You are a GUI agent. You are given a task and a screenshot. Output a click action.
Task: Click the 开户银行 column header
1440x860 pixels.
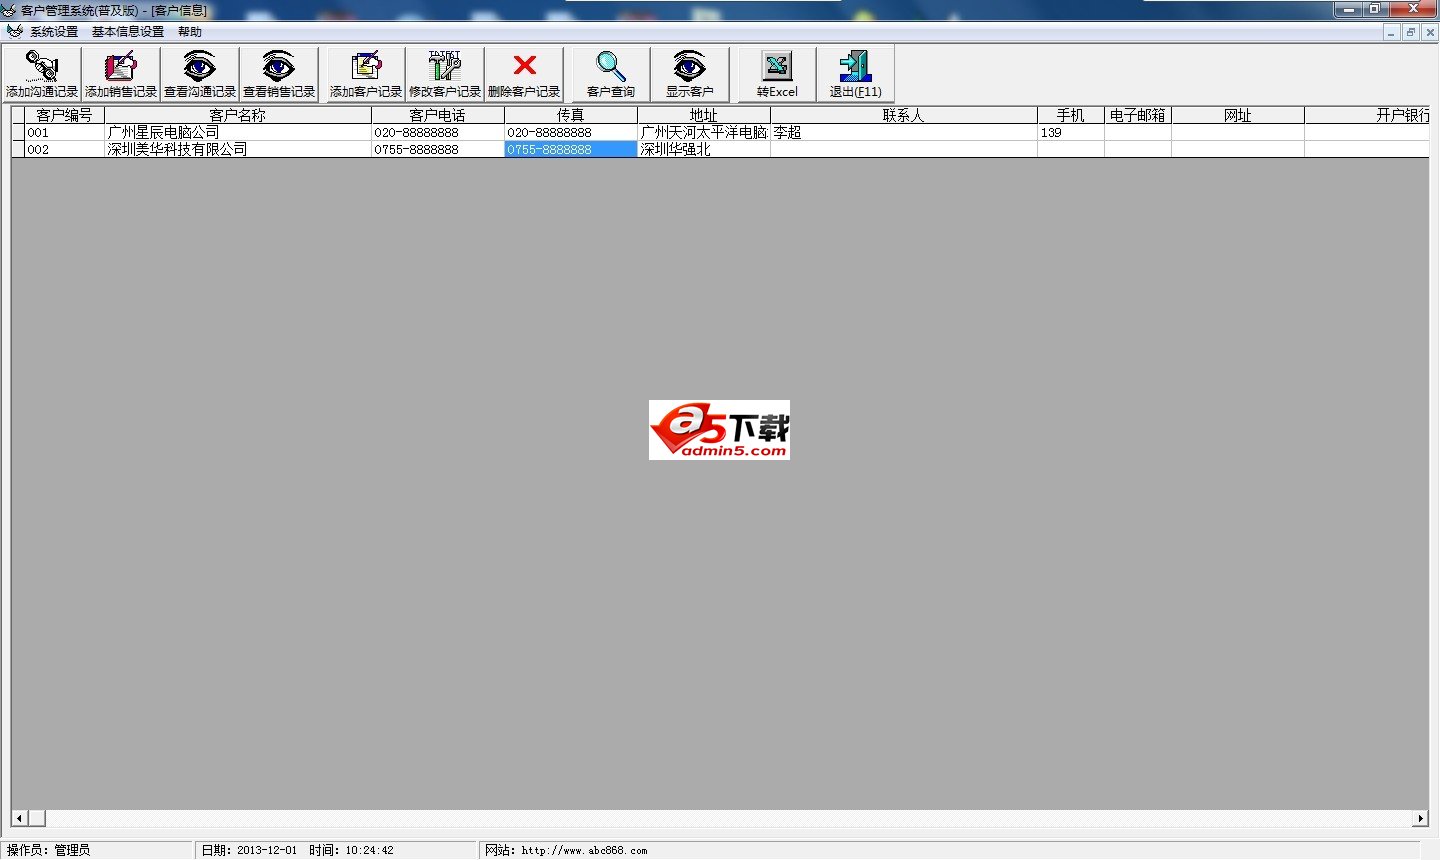(x=1367, y=115)
